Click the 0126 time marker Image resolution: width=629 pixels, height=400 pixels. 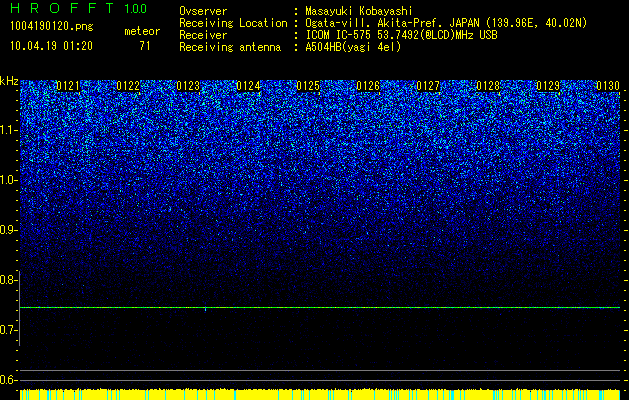[x=368, y=86]
